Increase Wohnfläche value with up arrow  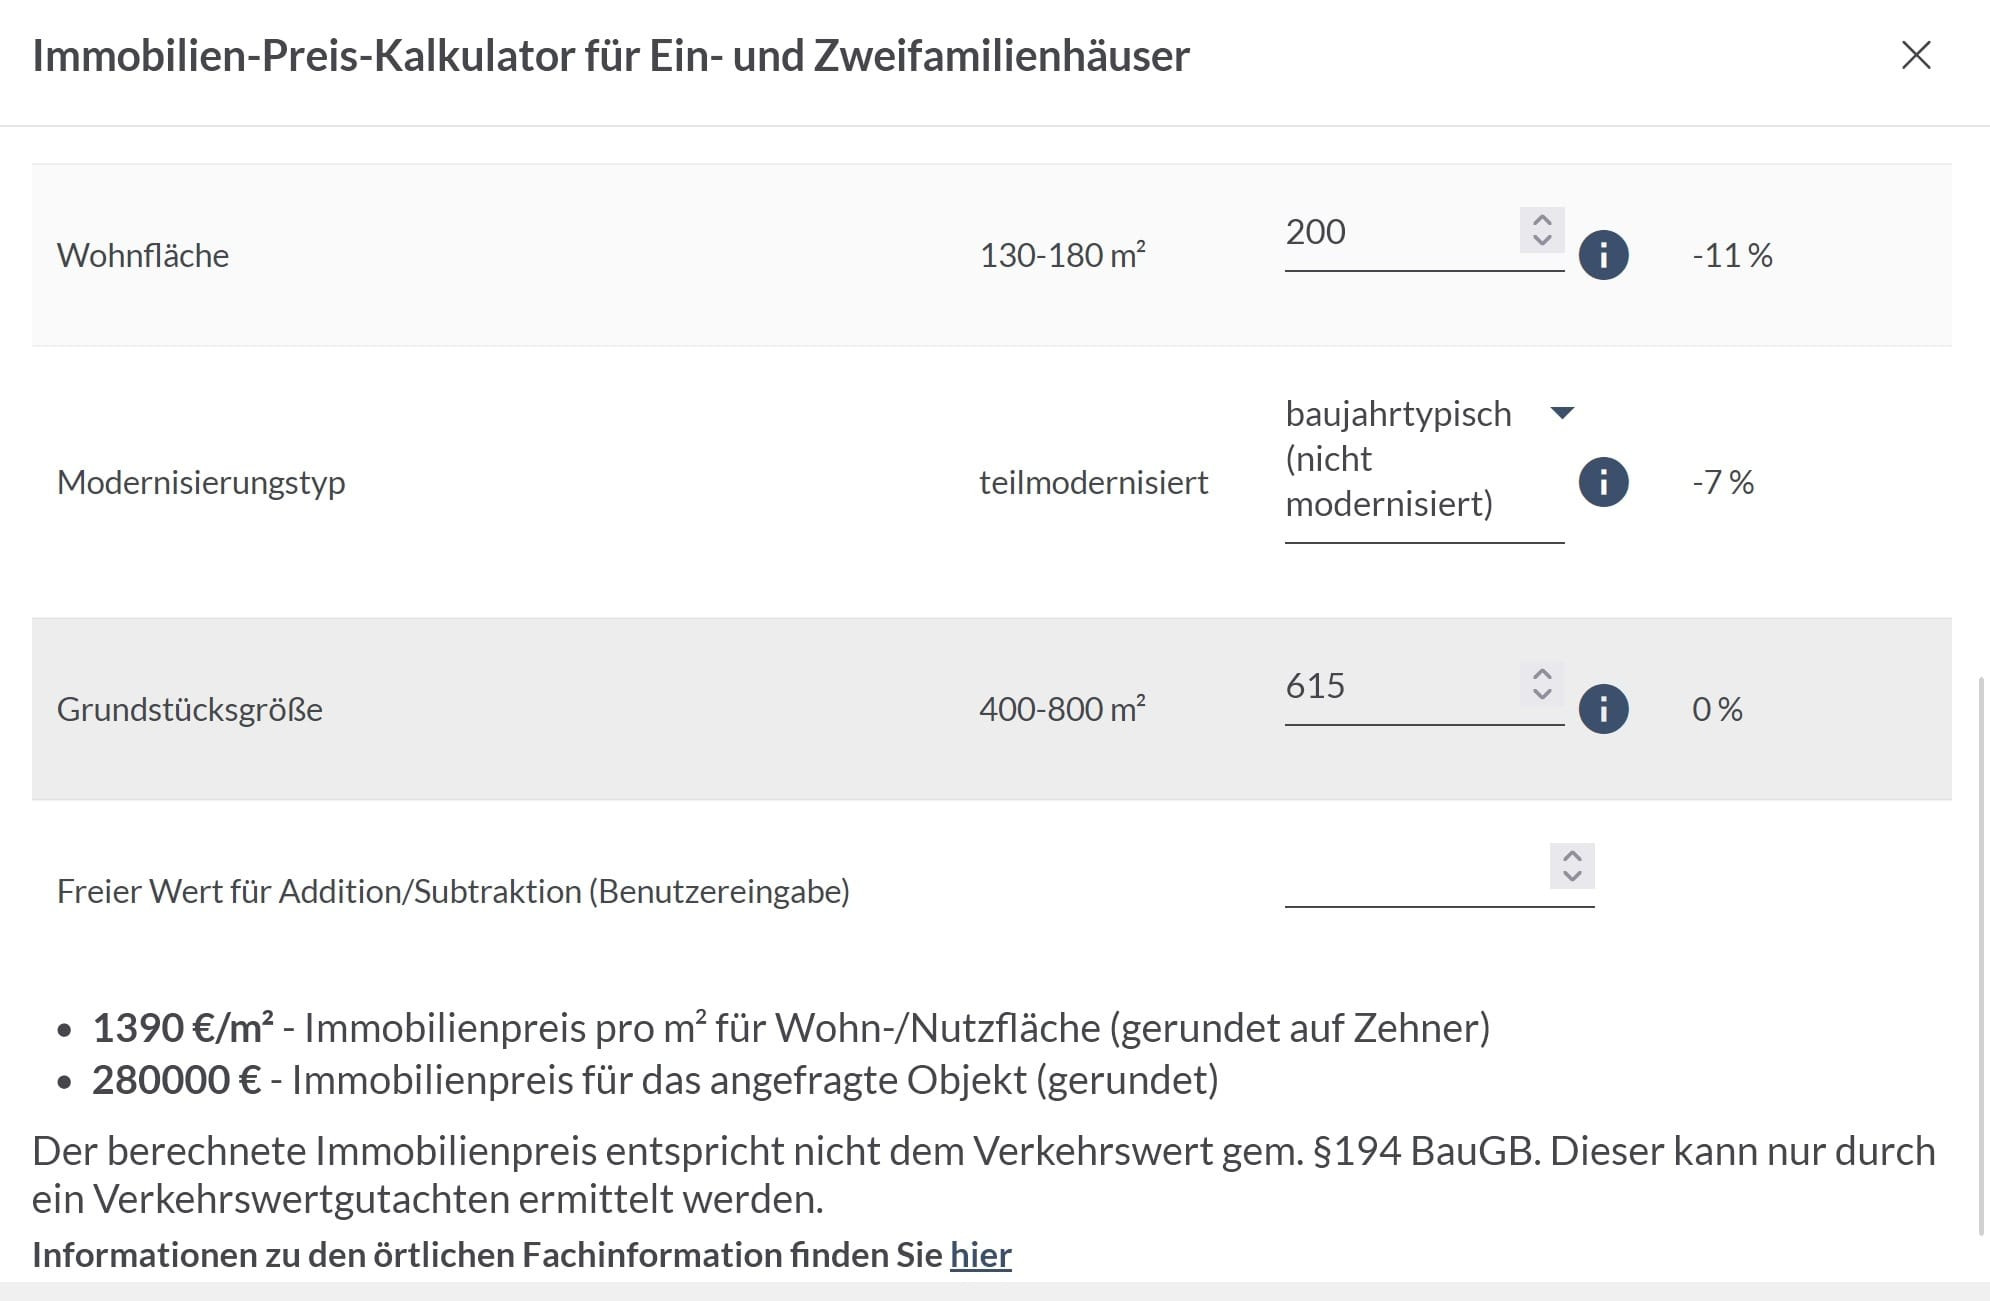[x=1542, y=220]
